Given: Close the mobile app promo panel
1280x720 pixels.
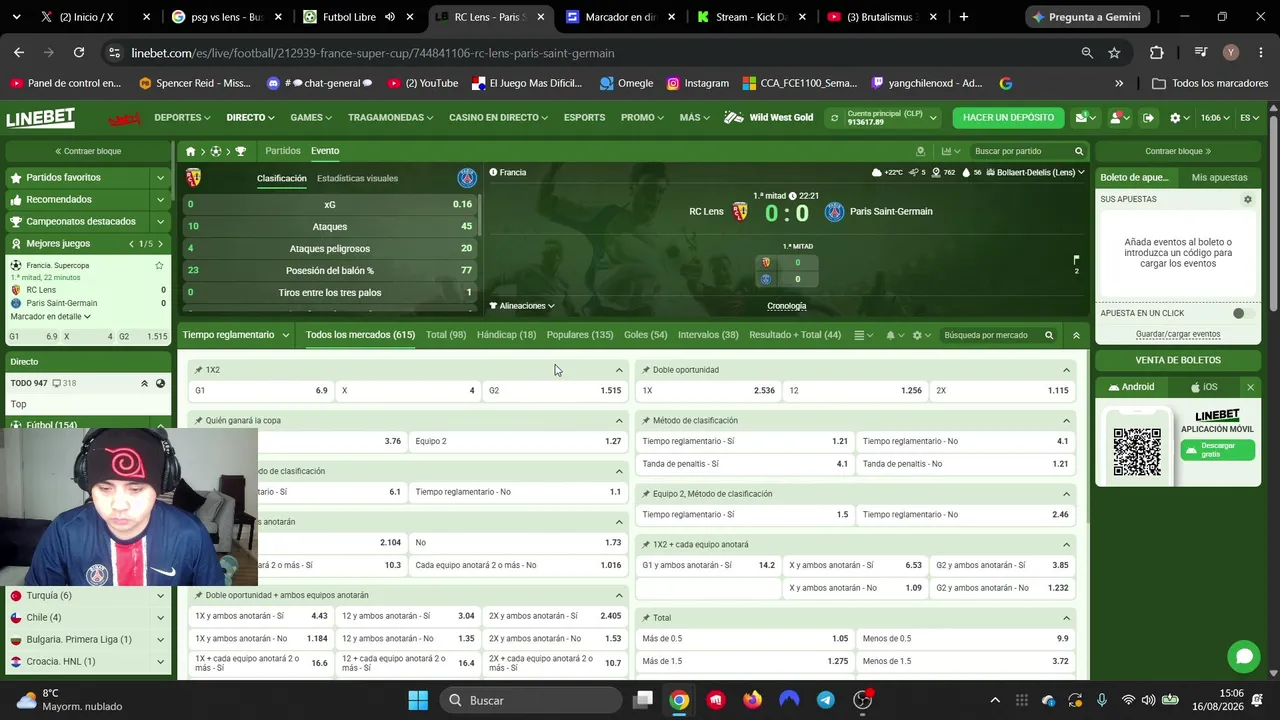Looking at the screenshot, I should pyautogui.click(x=1250, y=387).
